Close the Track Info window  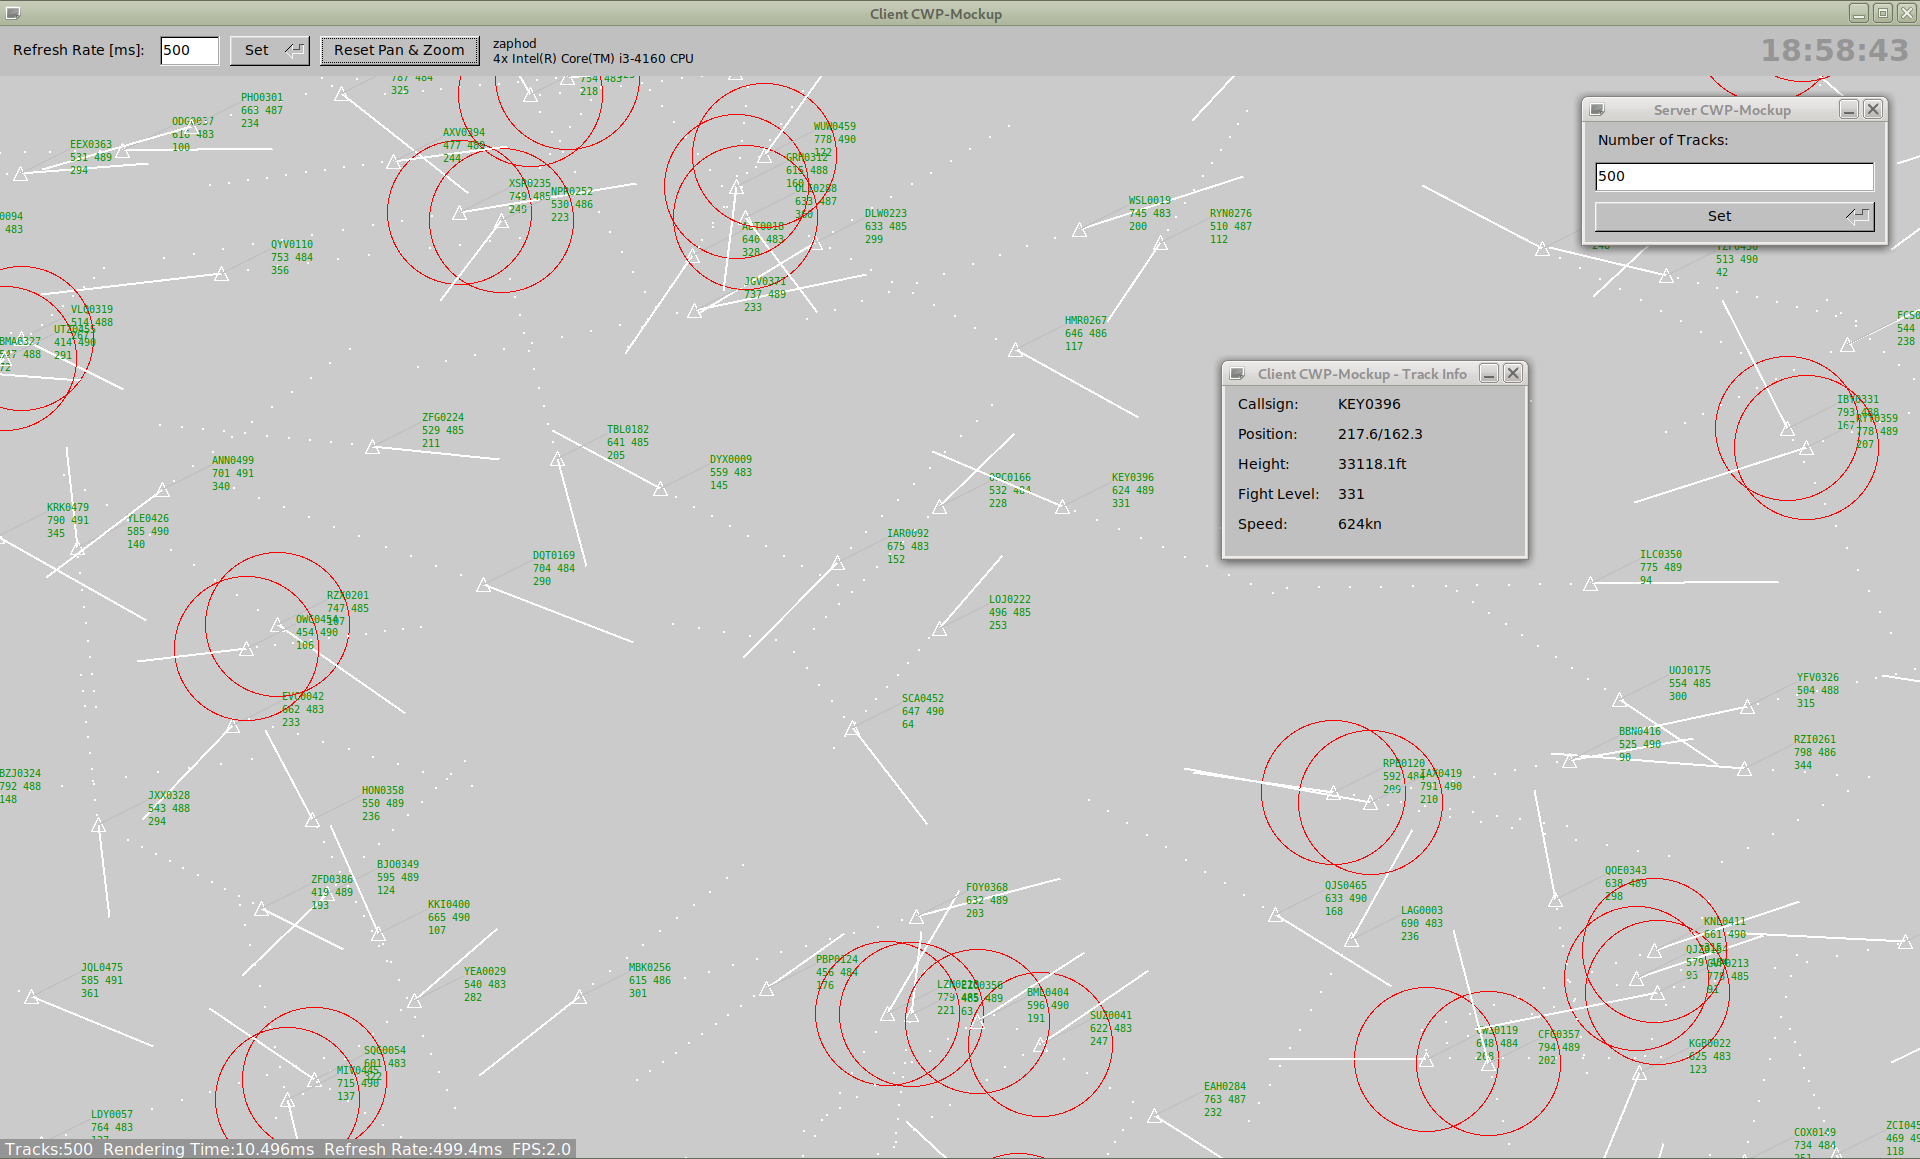pos(1513,374)
